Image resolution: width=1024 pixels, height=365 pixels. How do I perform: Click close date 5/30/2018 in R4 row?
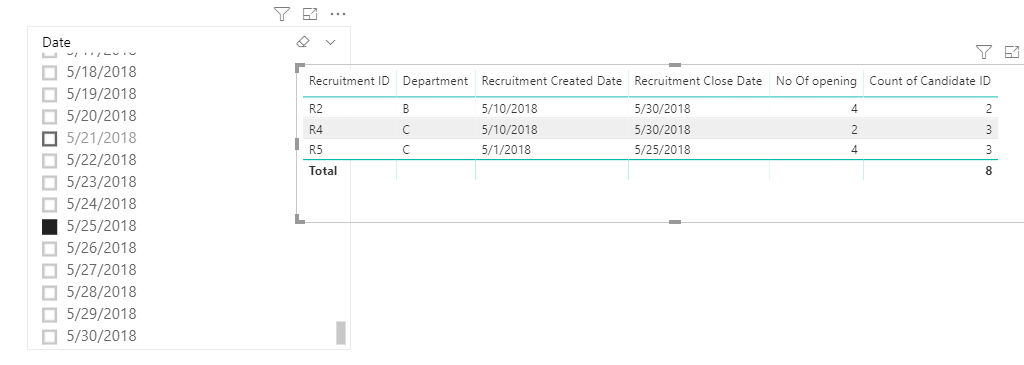[x=662, y=129]
